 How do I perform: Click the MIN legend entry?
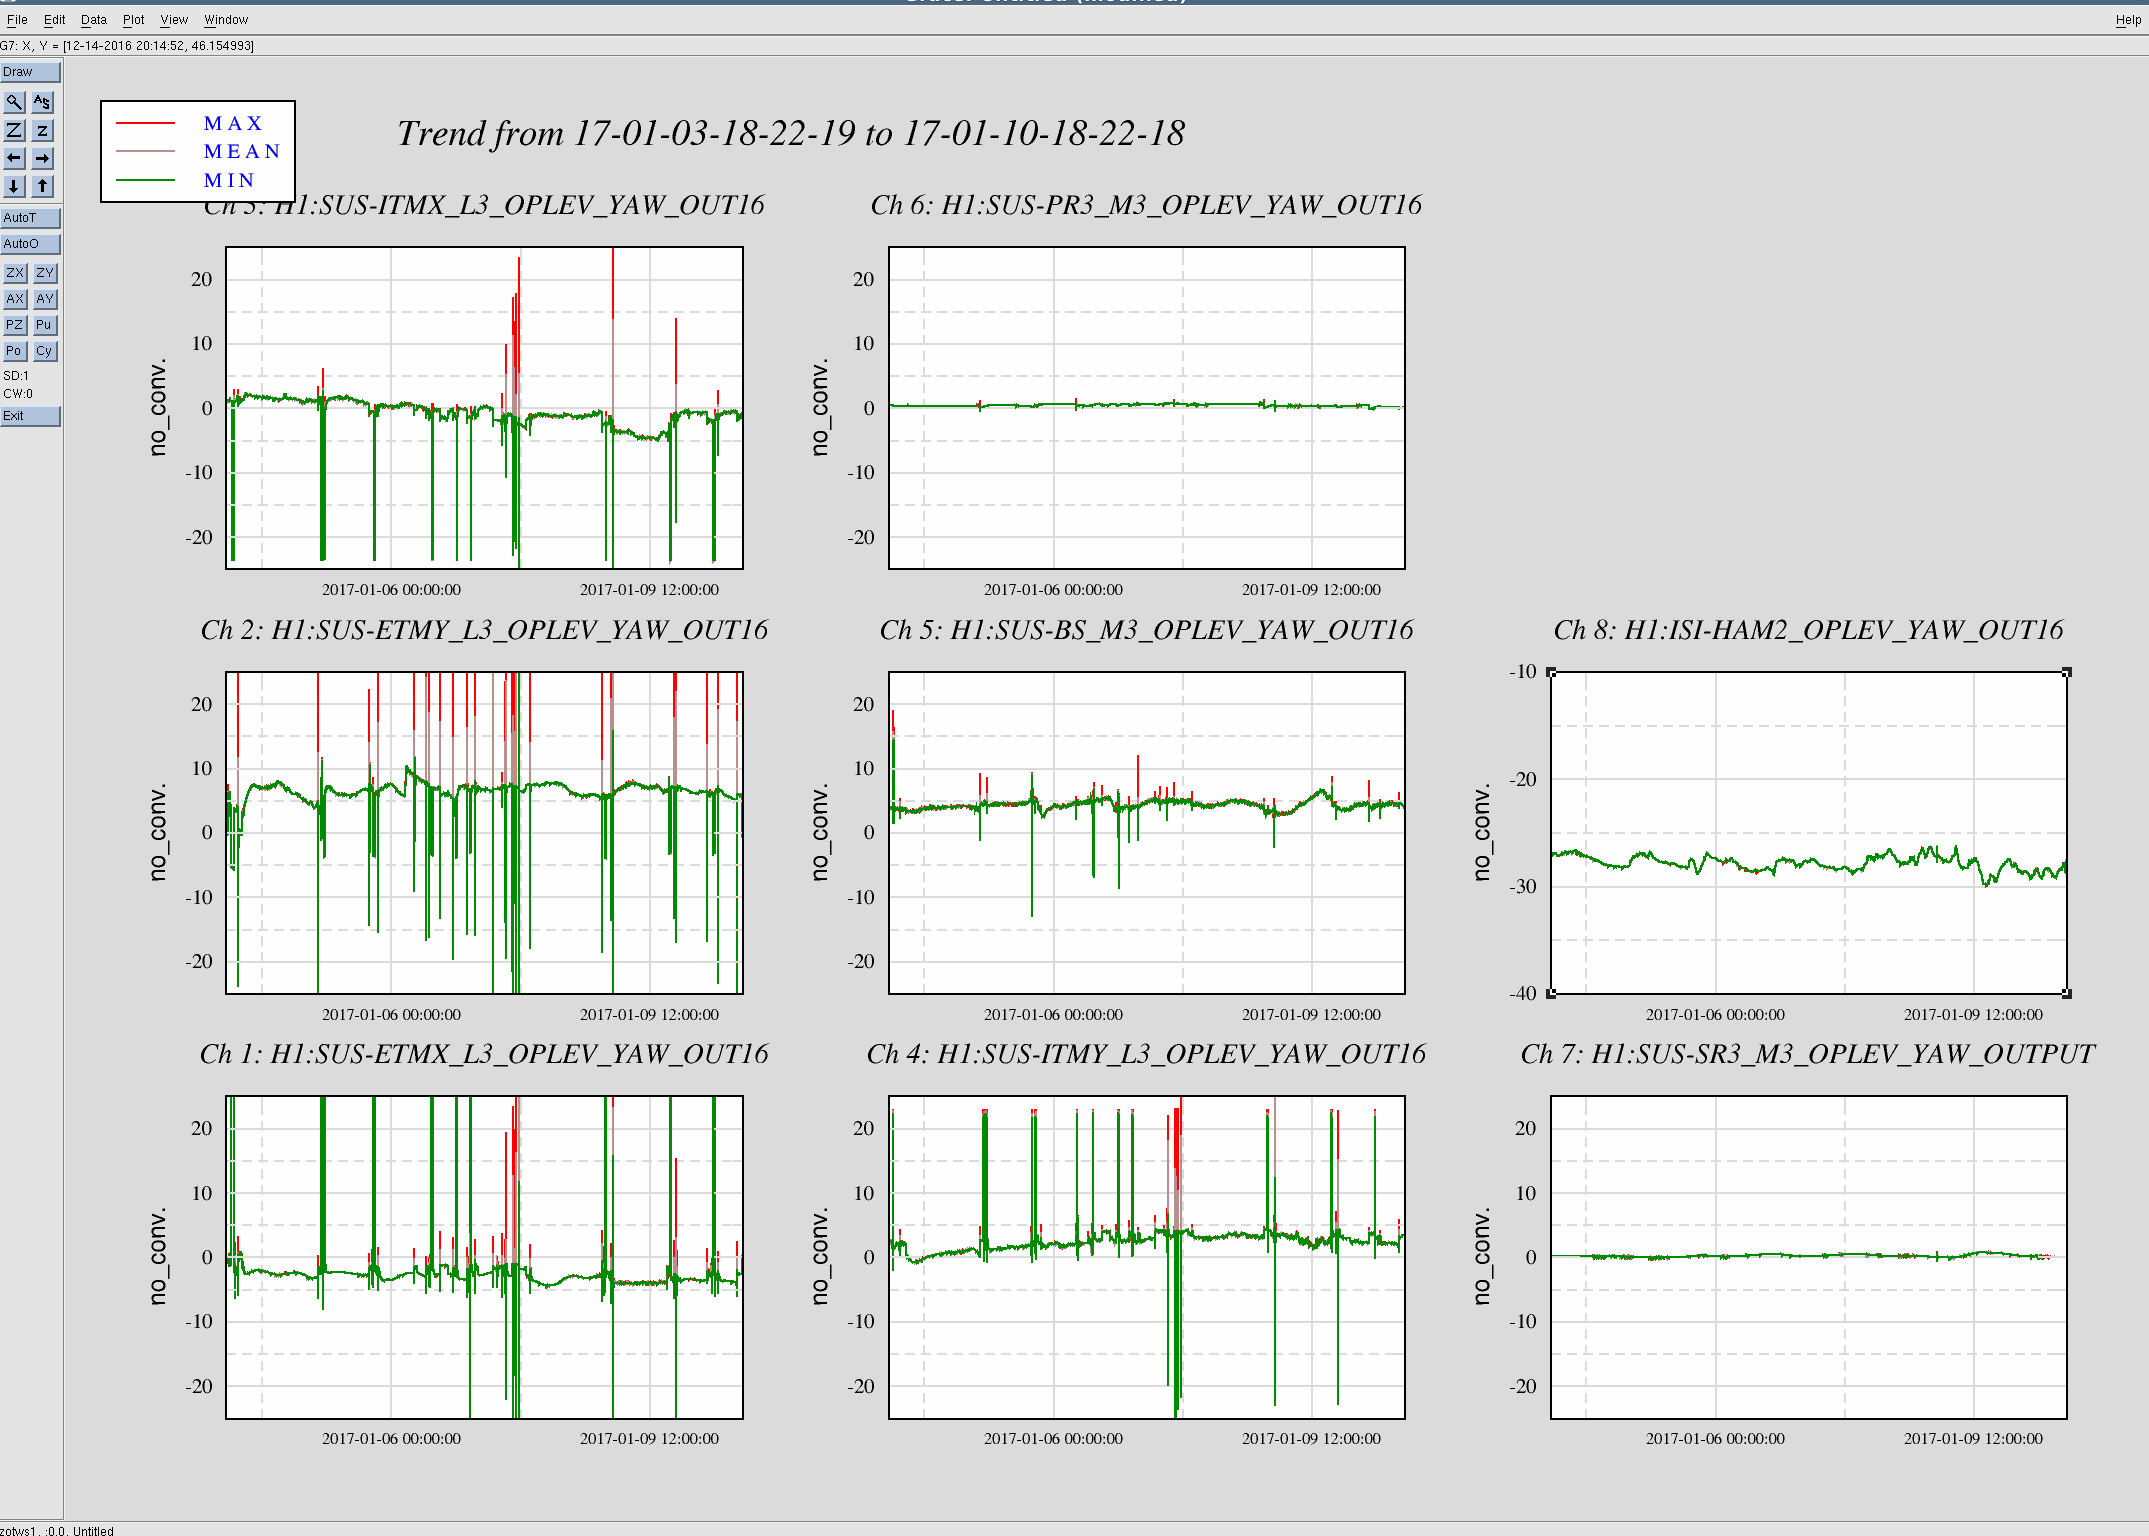point(229,180)
